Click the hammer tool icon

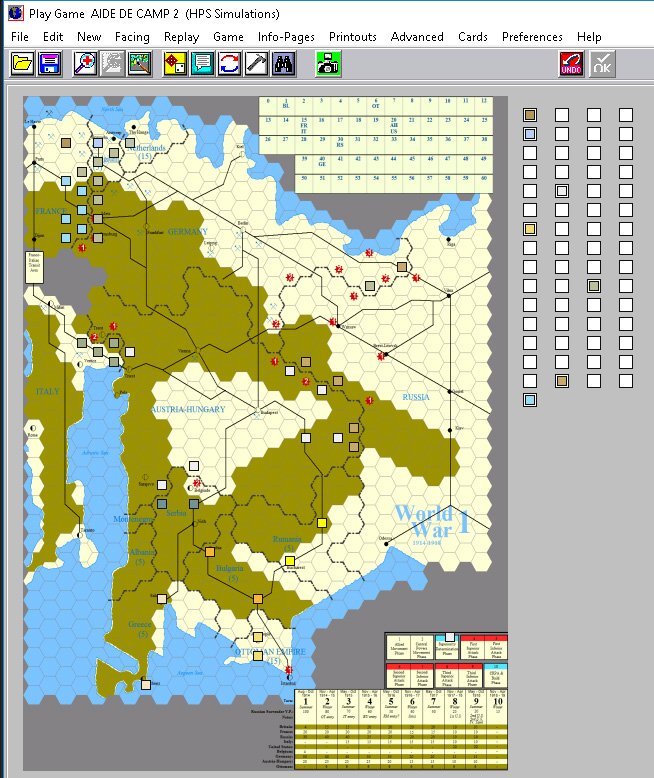coord(256,63)
